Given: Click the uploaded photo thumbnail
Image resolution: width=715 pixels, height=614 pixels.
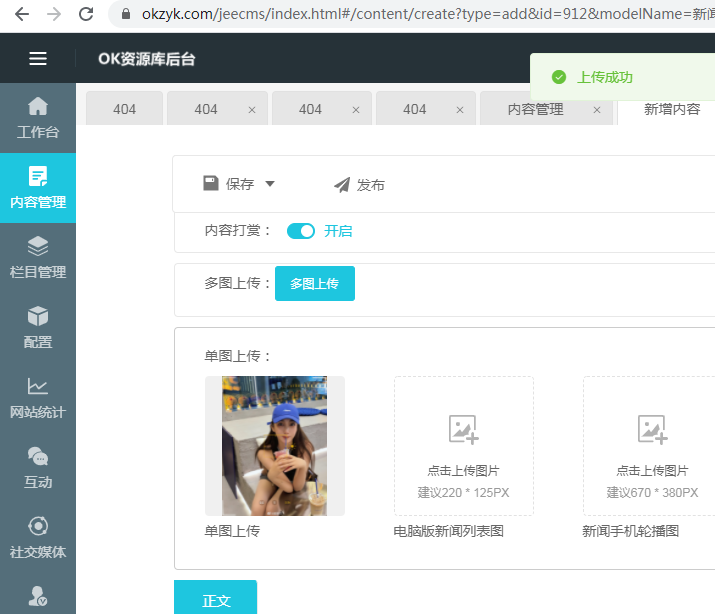Looking at the screenshot, I should point(274,446).
